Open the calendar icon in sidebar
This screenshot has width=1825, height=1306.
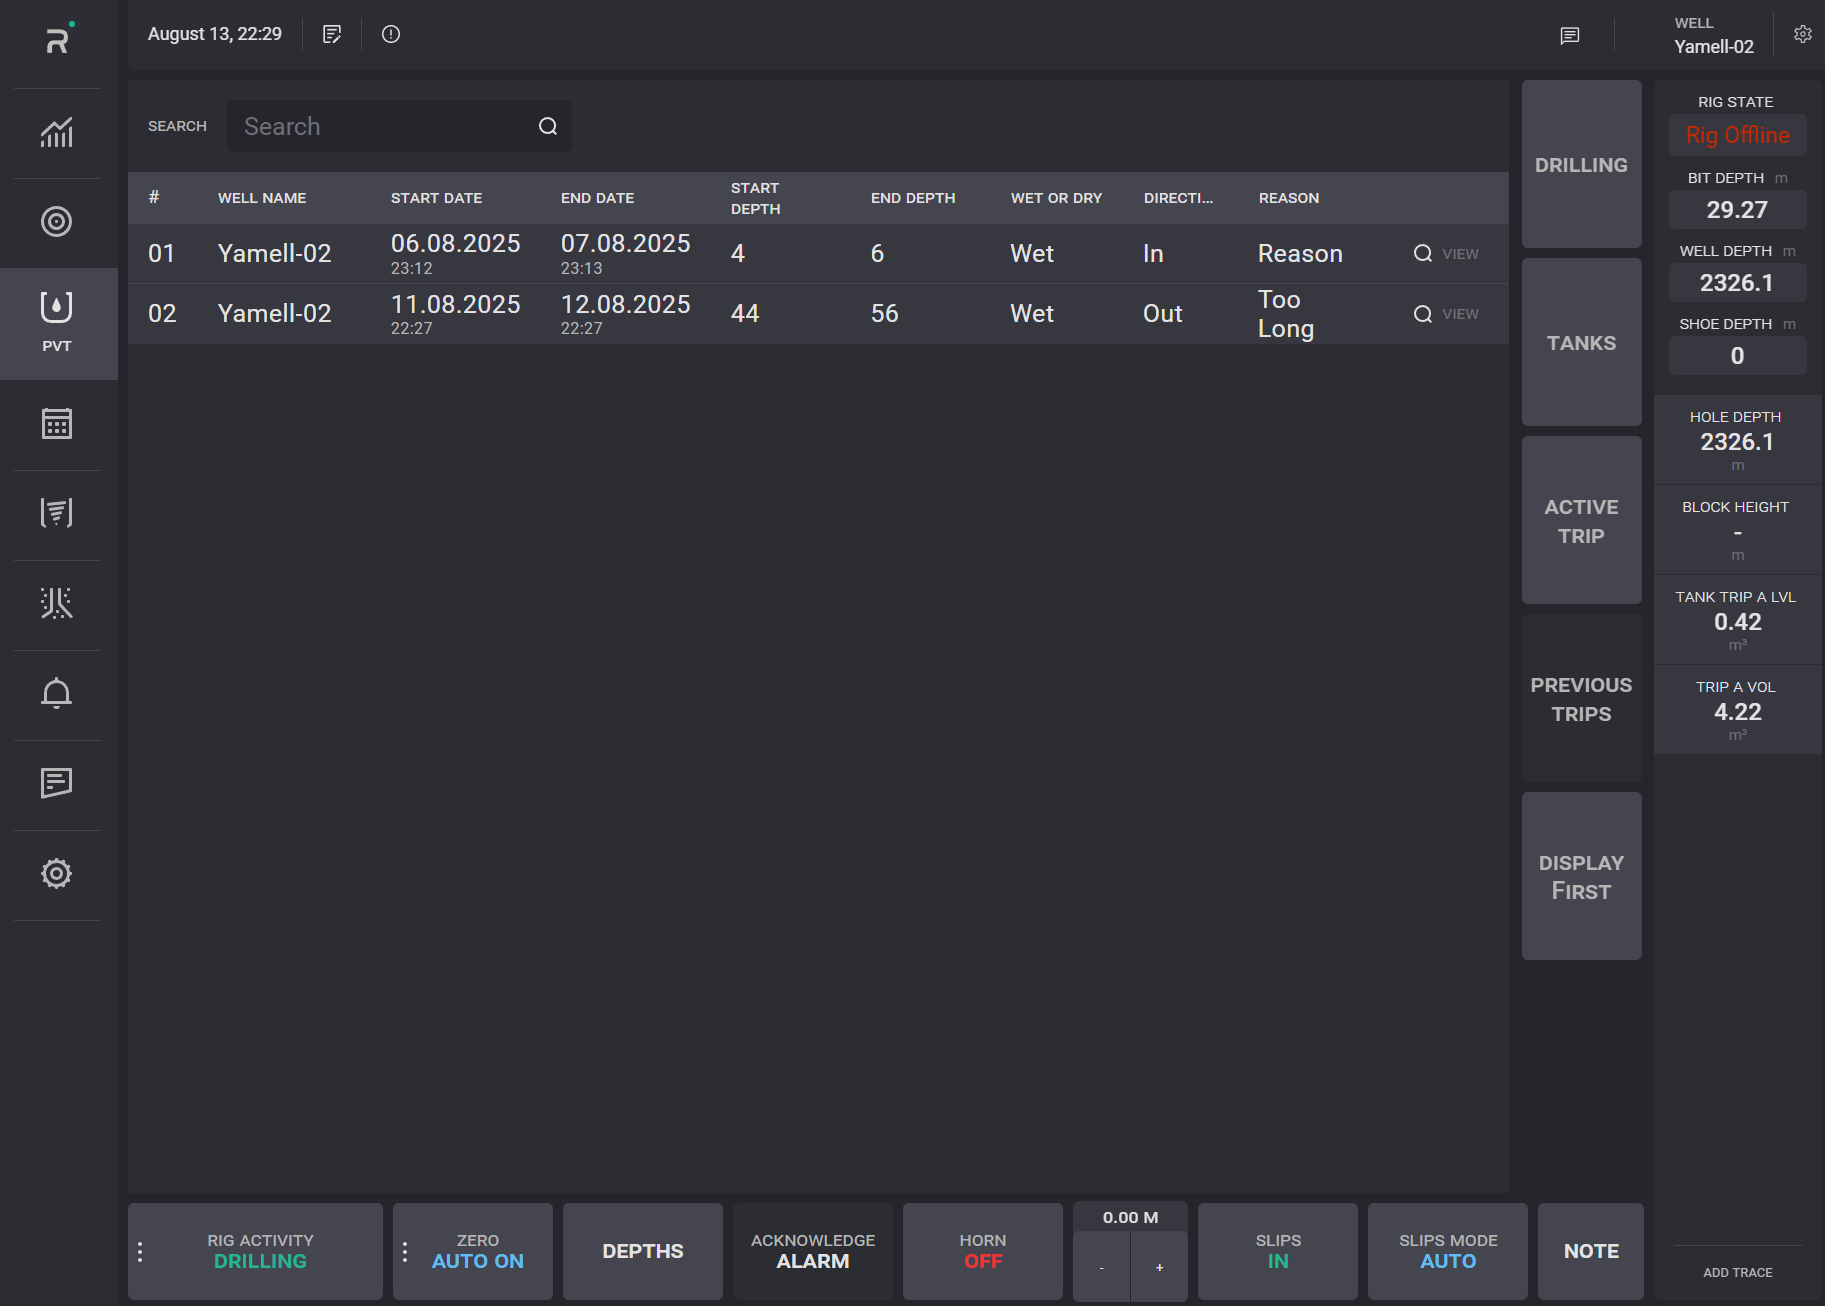pos(57,424)
